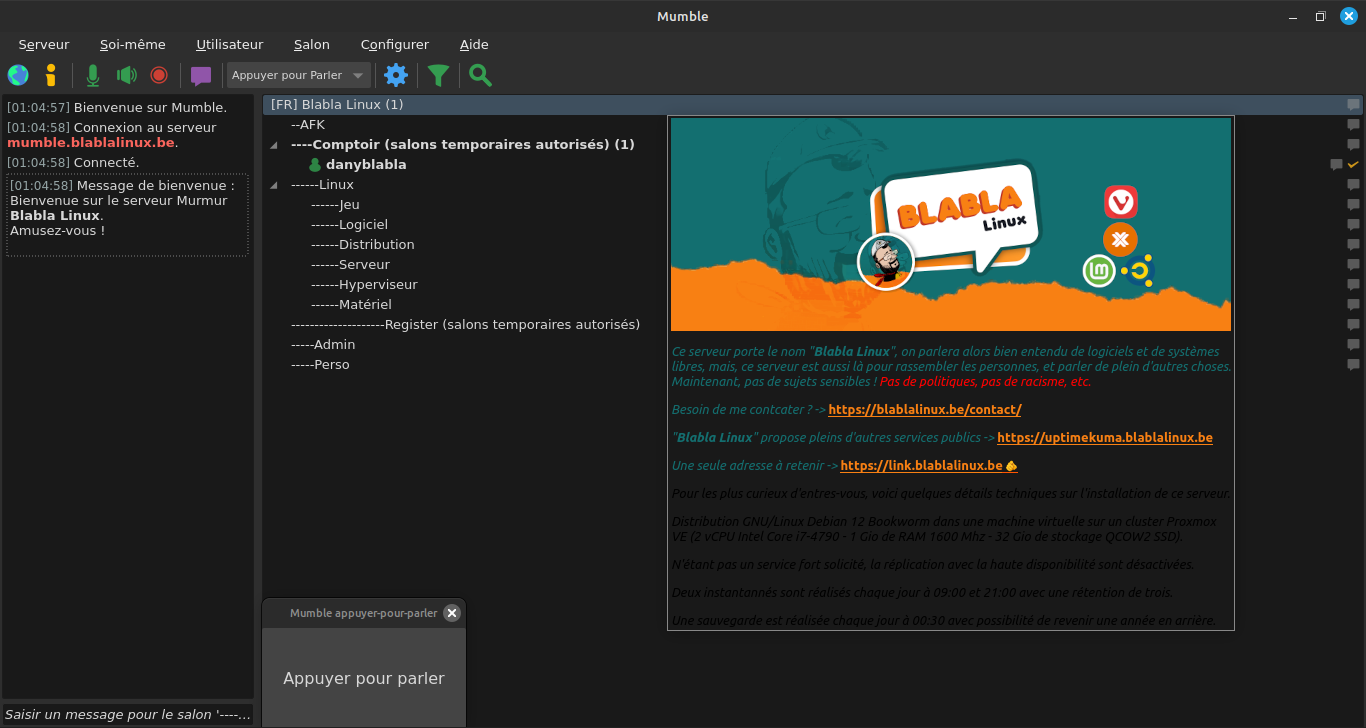
Task: Collapse the Comptoir channel triangle
Action: (273, 145)
